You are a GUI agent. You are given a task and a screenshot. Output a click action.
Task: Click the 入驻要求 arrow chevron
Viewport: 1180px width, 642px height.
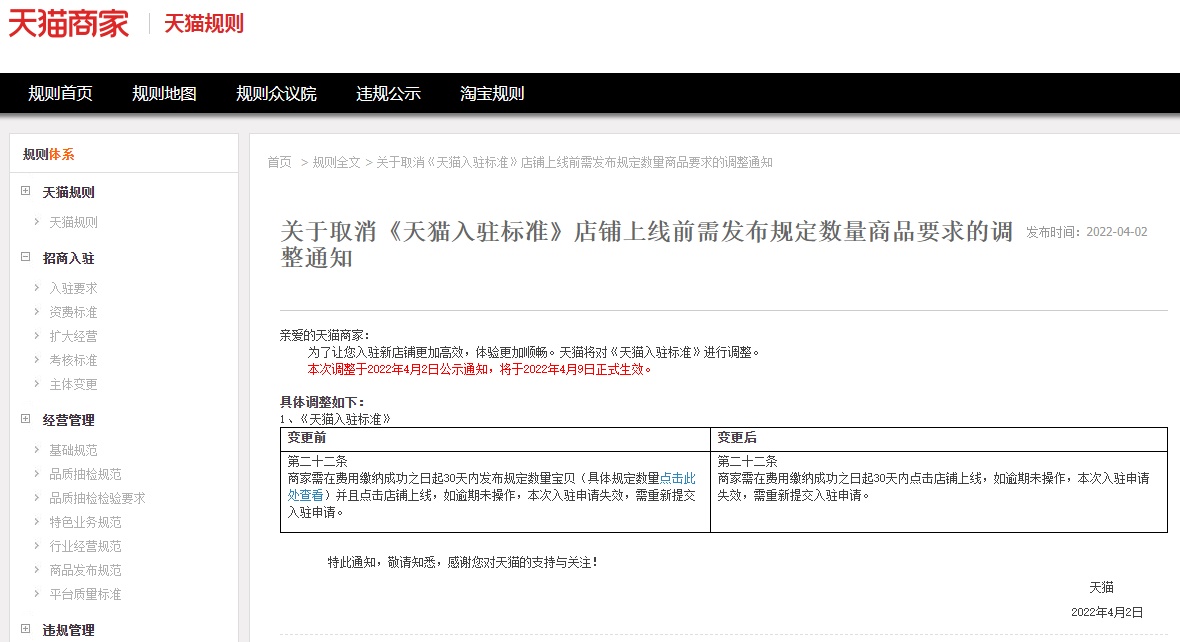coord(36,288)
